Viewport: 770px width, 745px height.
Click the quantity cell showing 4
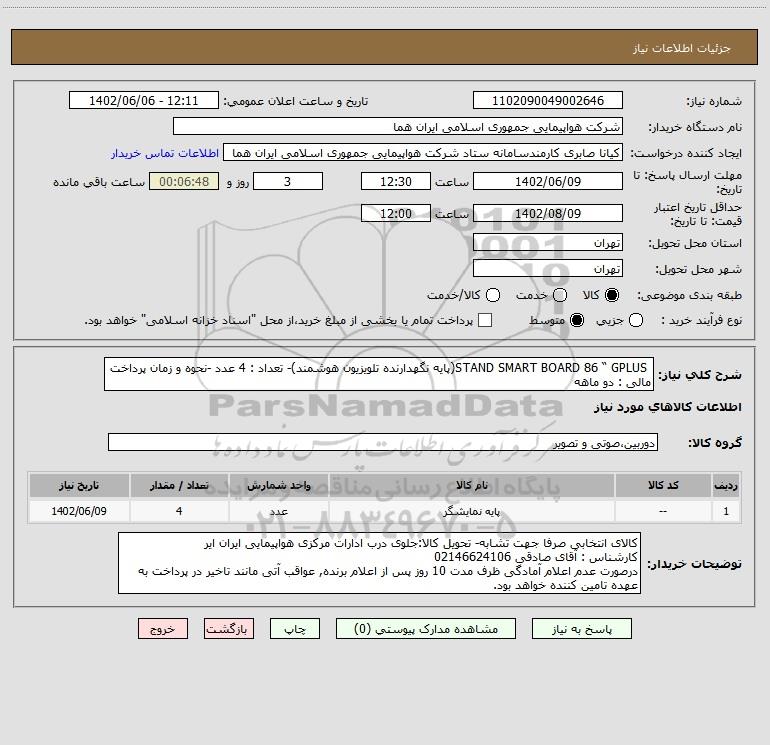click(179, 511)
